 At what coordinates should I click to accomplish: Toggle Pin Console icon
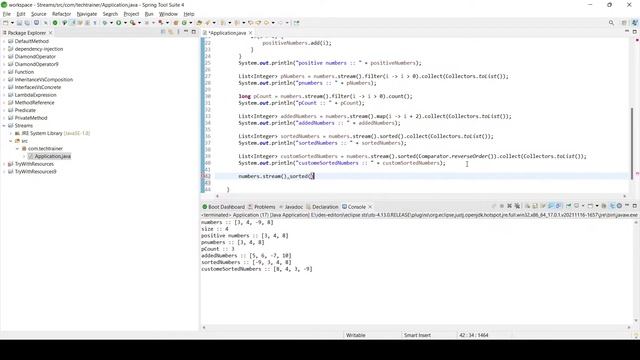(568, 206)
